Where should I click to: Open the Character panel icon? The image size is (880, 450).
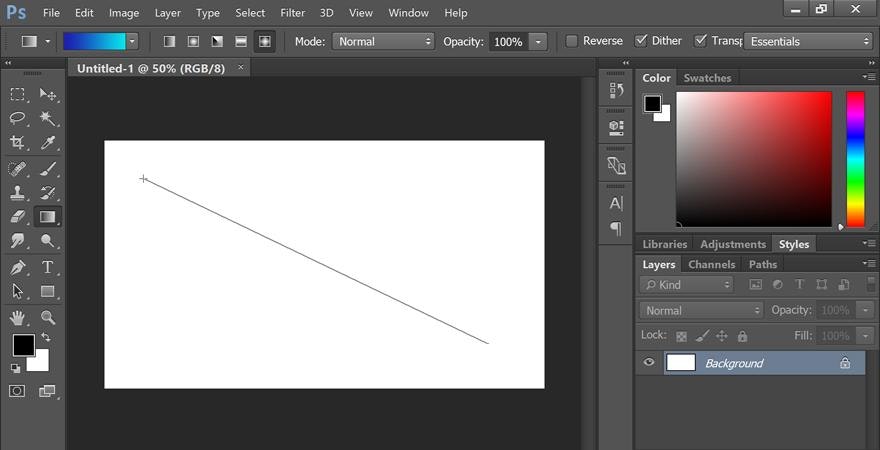click(x=616, y=203)
